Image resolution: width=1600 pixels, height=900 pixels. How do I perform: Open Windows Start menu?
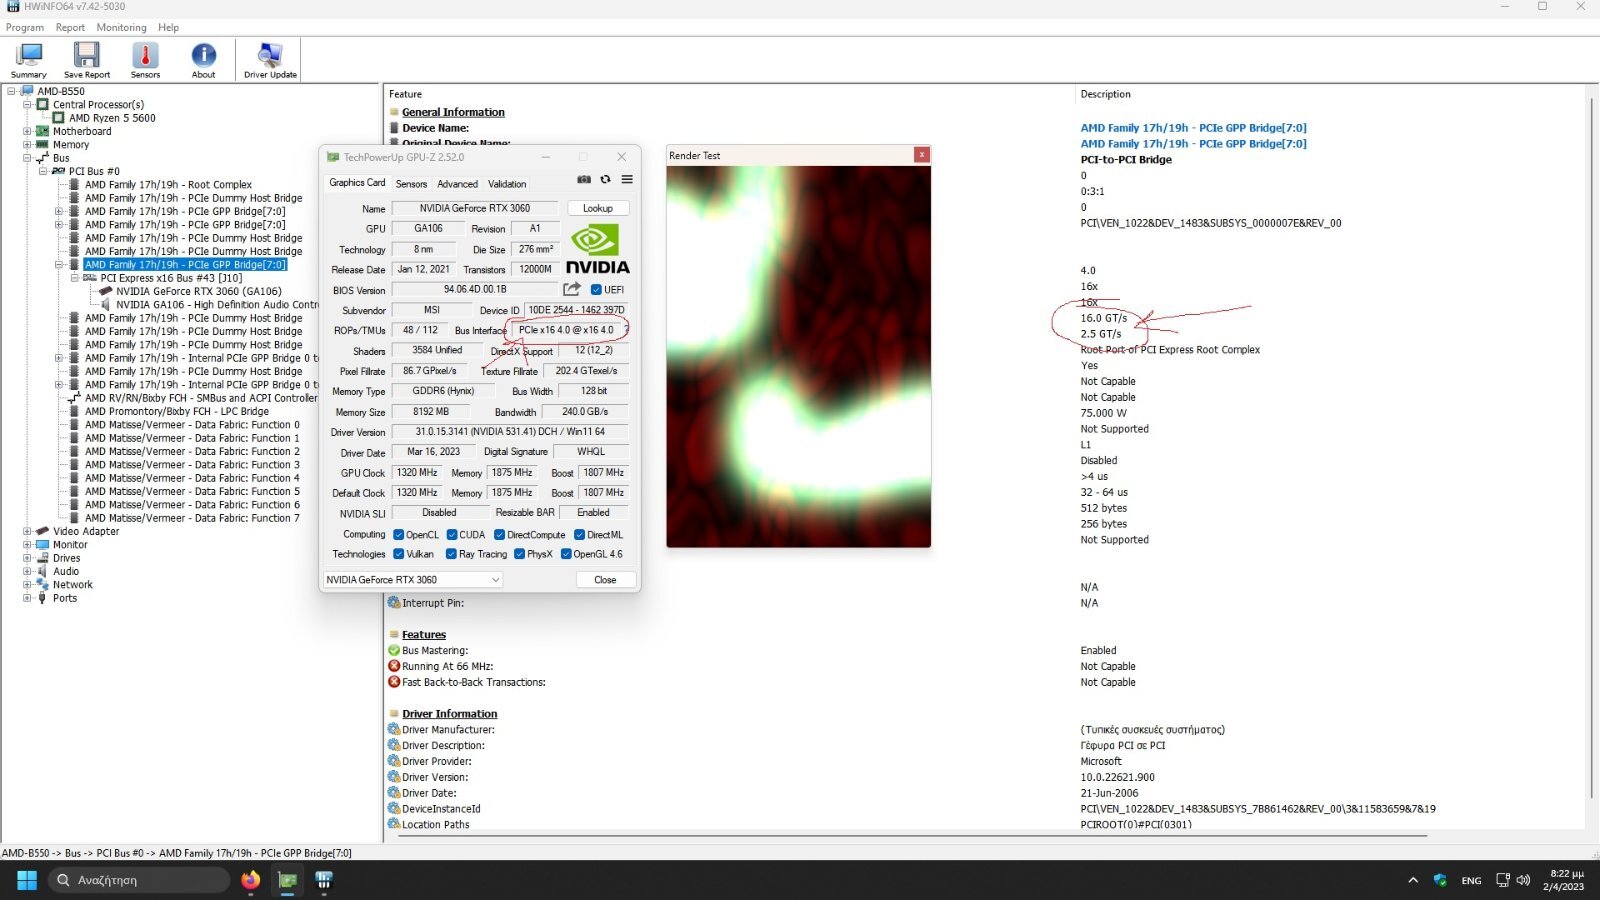pyautogui.click(x=27, y=880)
